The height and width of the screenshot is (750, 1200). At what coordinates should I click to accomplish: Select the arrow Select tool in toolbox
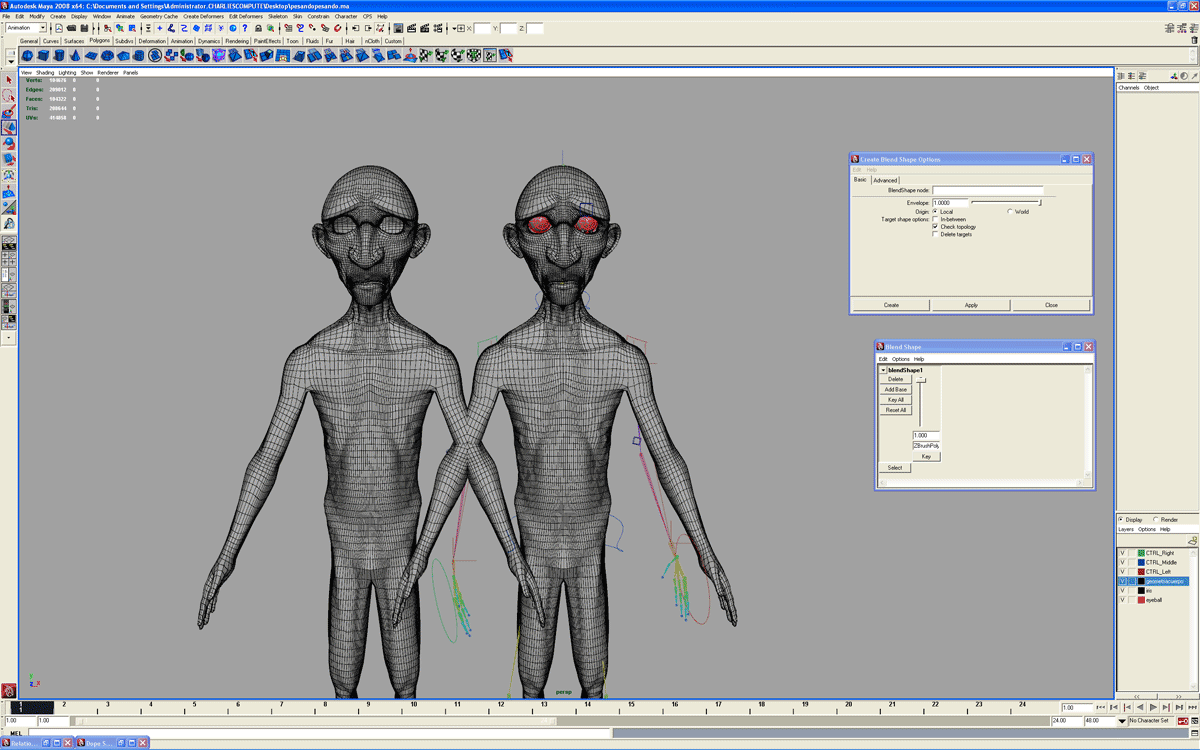coord(9,80)
